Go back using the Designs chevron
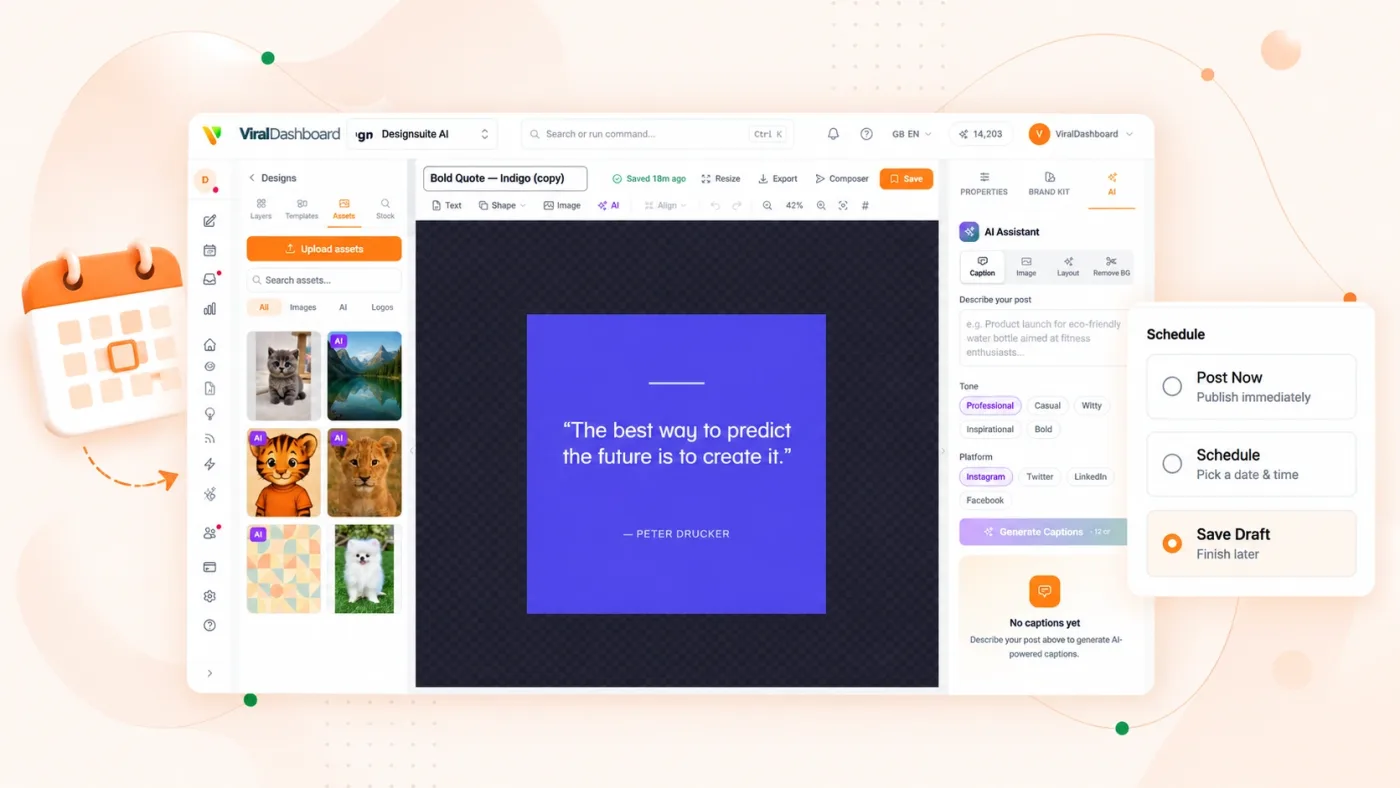The image size is (1400, 788). [252, 178]
